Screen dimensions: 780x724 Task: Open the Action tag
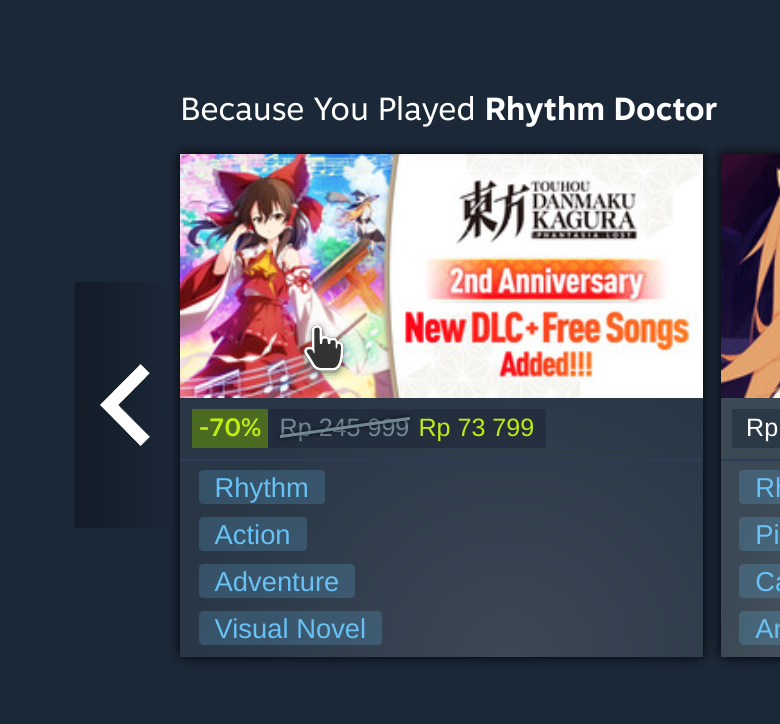click(253, 534)
